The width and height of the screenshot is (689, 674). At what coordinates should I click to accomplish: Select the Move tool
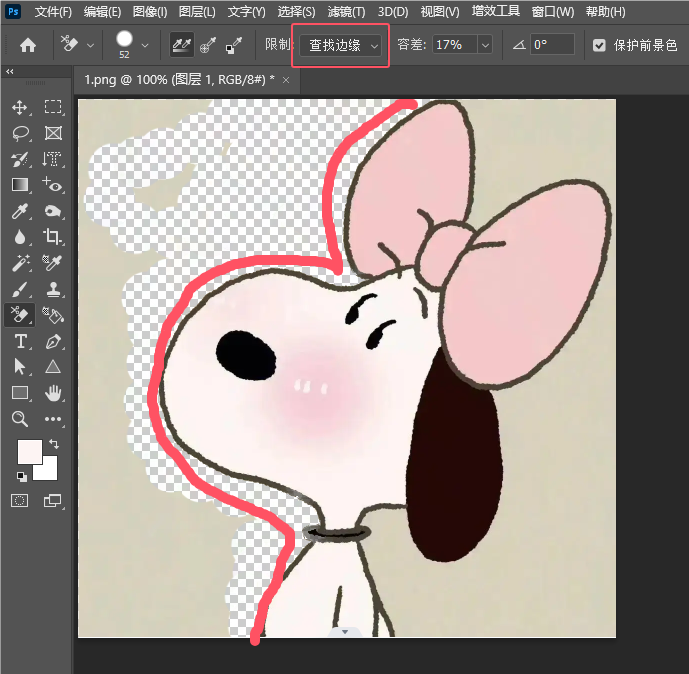coord(20,107)
